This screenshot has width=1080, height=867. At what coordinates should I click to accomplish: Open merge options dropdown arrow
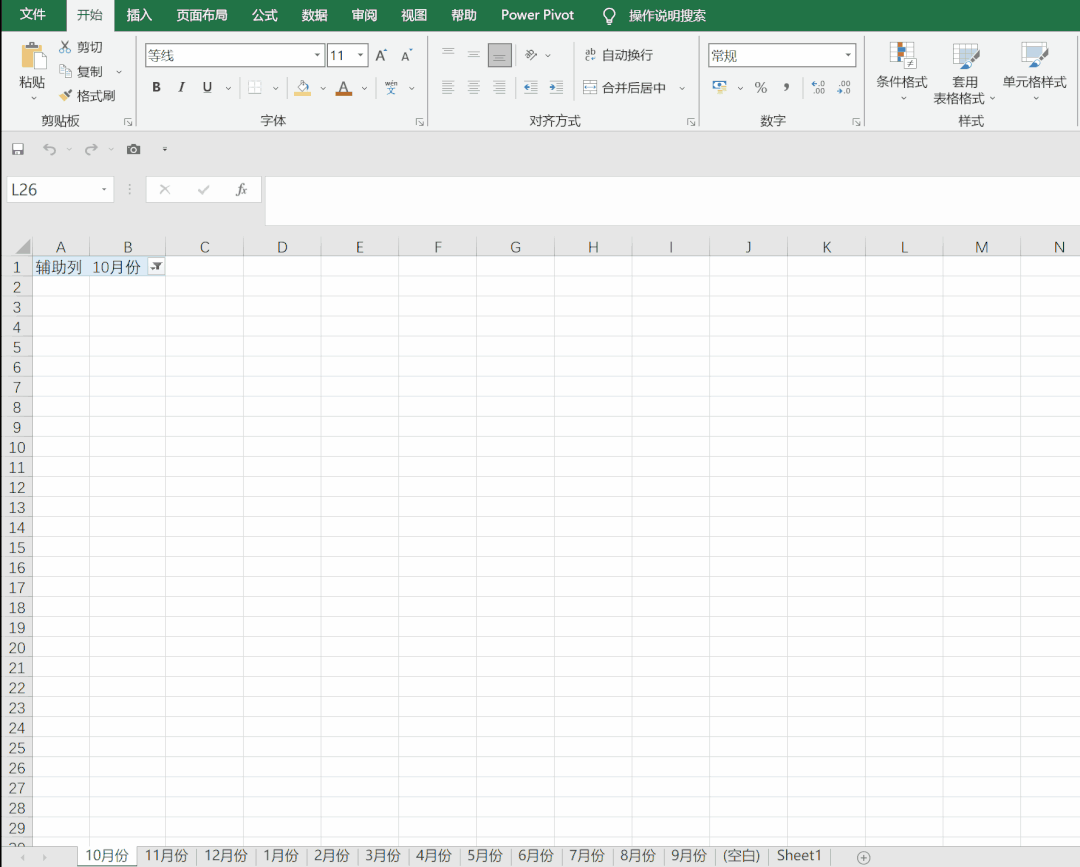pos(682,88)
